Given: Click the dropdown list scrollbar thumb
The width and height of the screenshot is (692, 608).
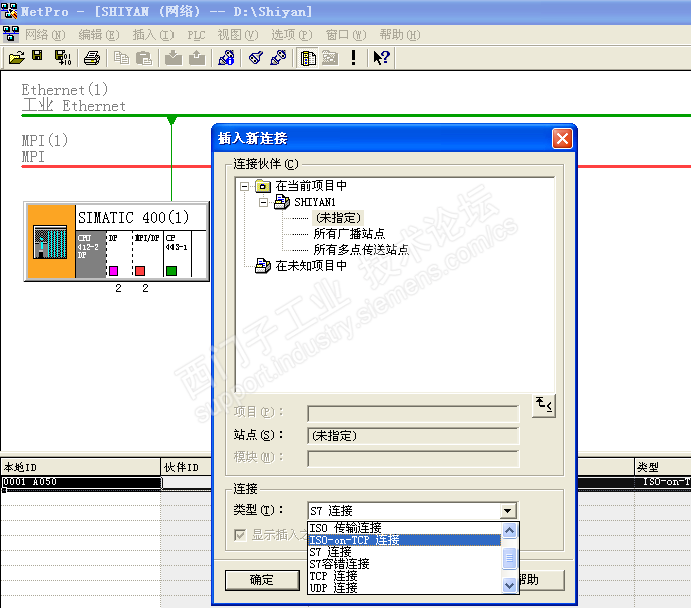Looking at the screenshot, I should click(x=509, y=558).
